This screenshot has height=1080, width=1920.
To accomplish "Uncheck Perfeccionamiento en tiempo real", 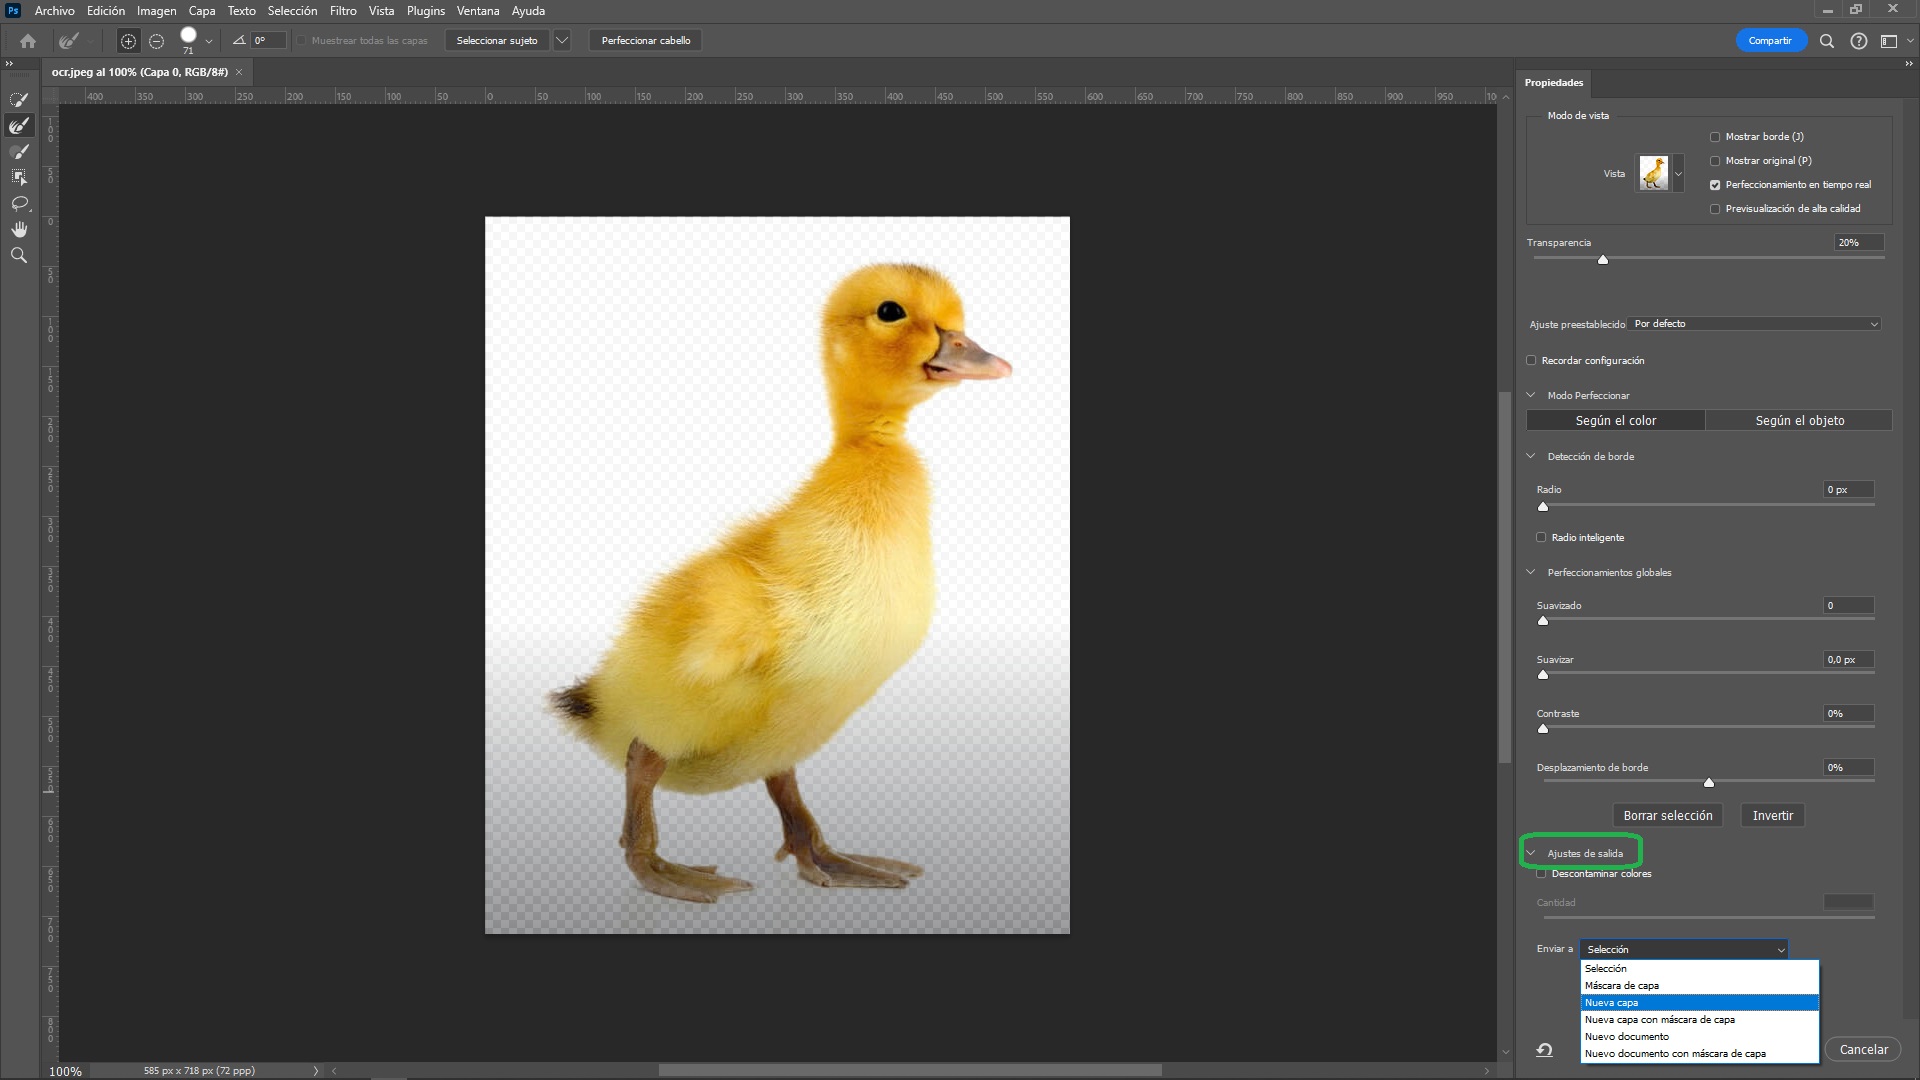I will [x=1715, y=185].
